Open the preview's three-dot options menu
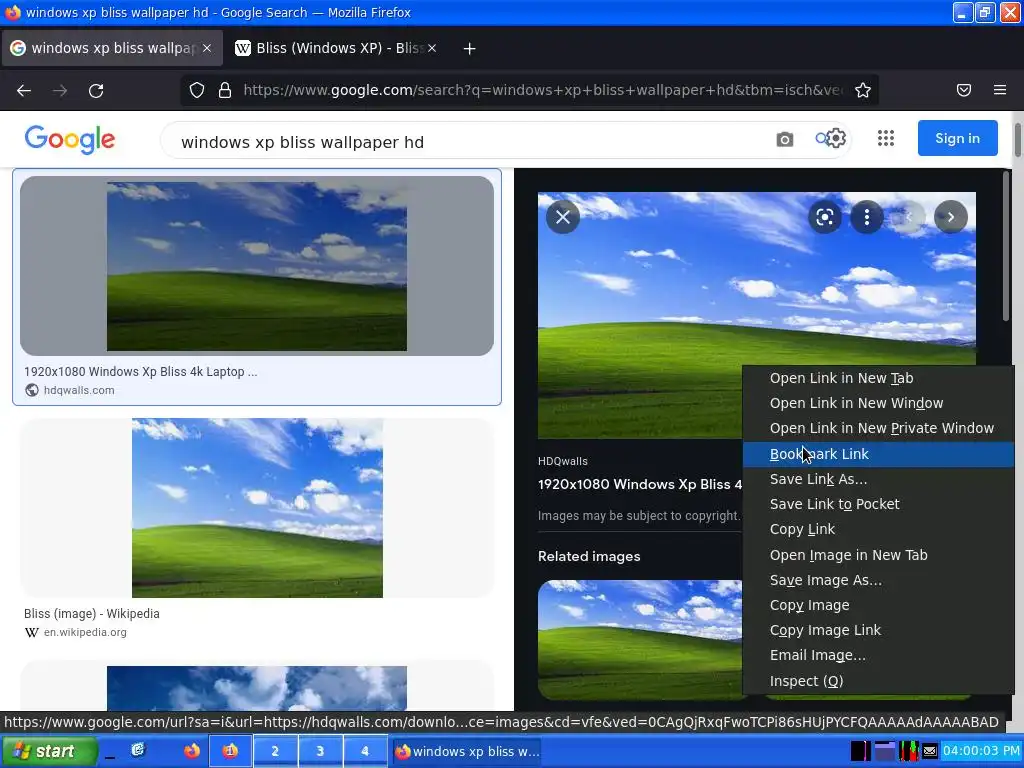Image resolution: width=1024 pixels, height=768 pixels. tap(867, 217)
